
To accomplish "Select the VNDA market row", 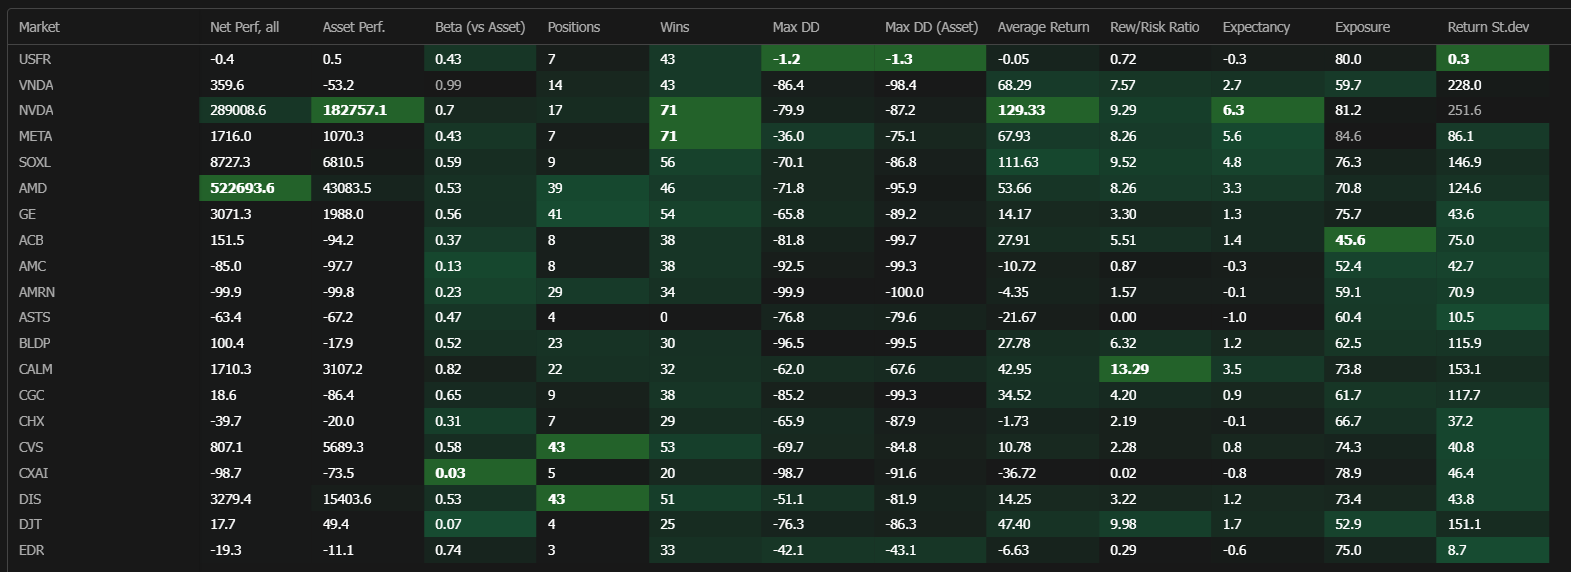I will click(778, 85).
